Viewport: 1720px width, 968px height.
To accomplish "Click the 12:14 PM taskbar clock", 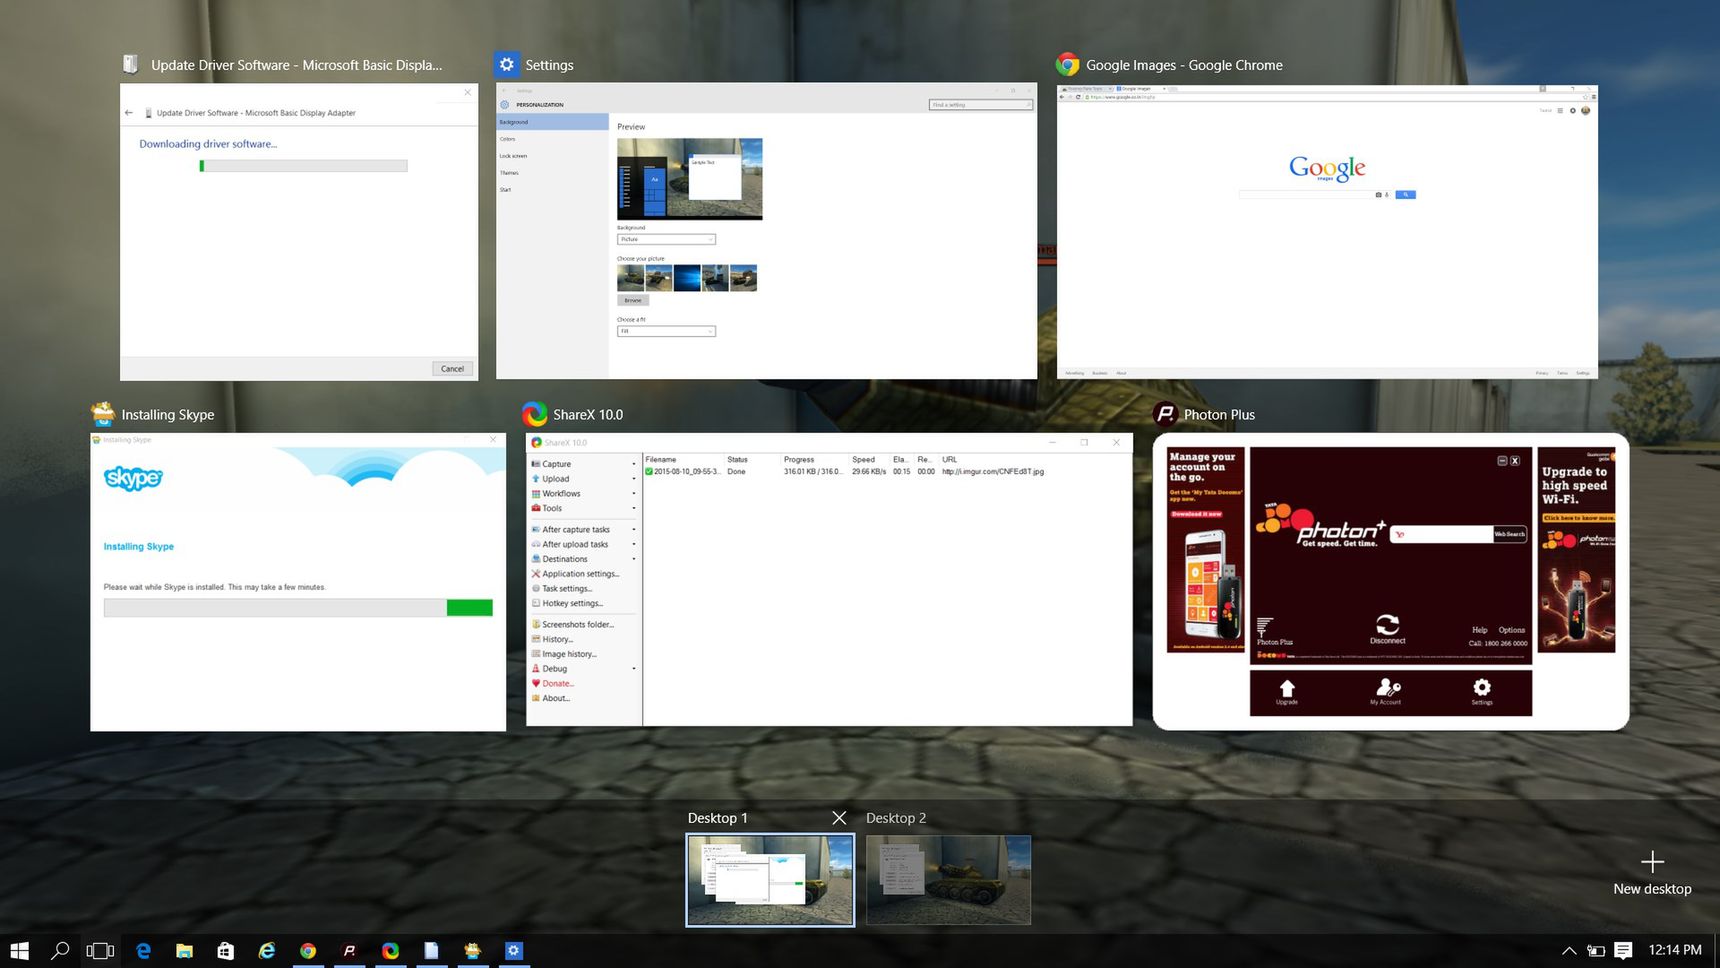I will pyautogui.click(x=1675, y=950).
